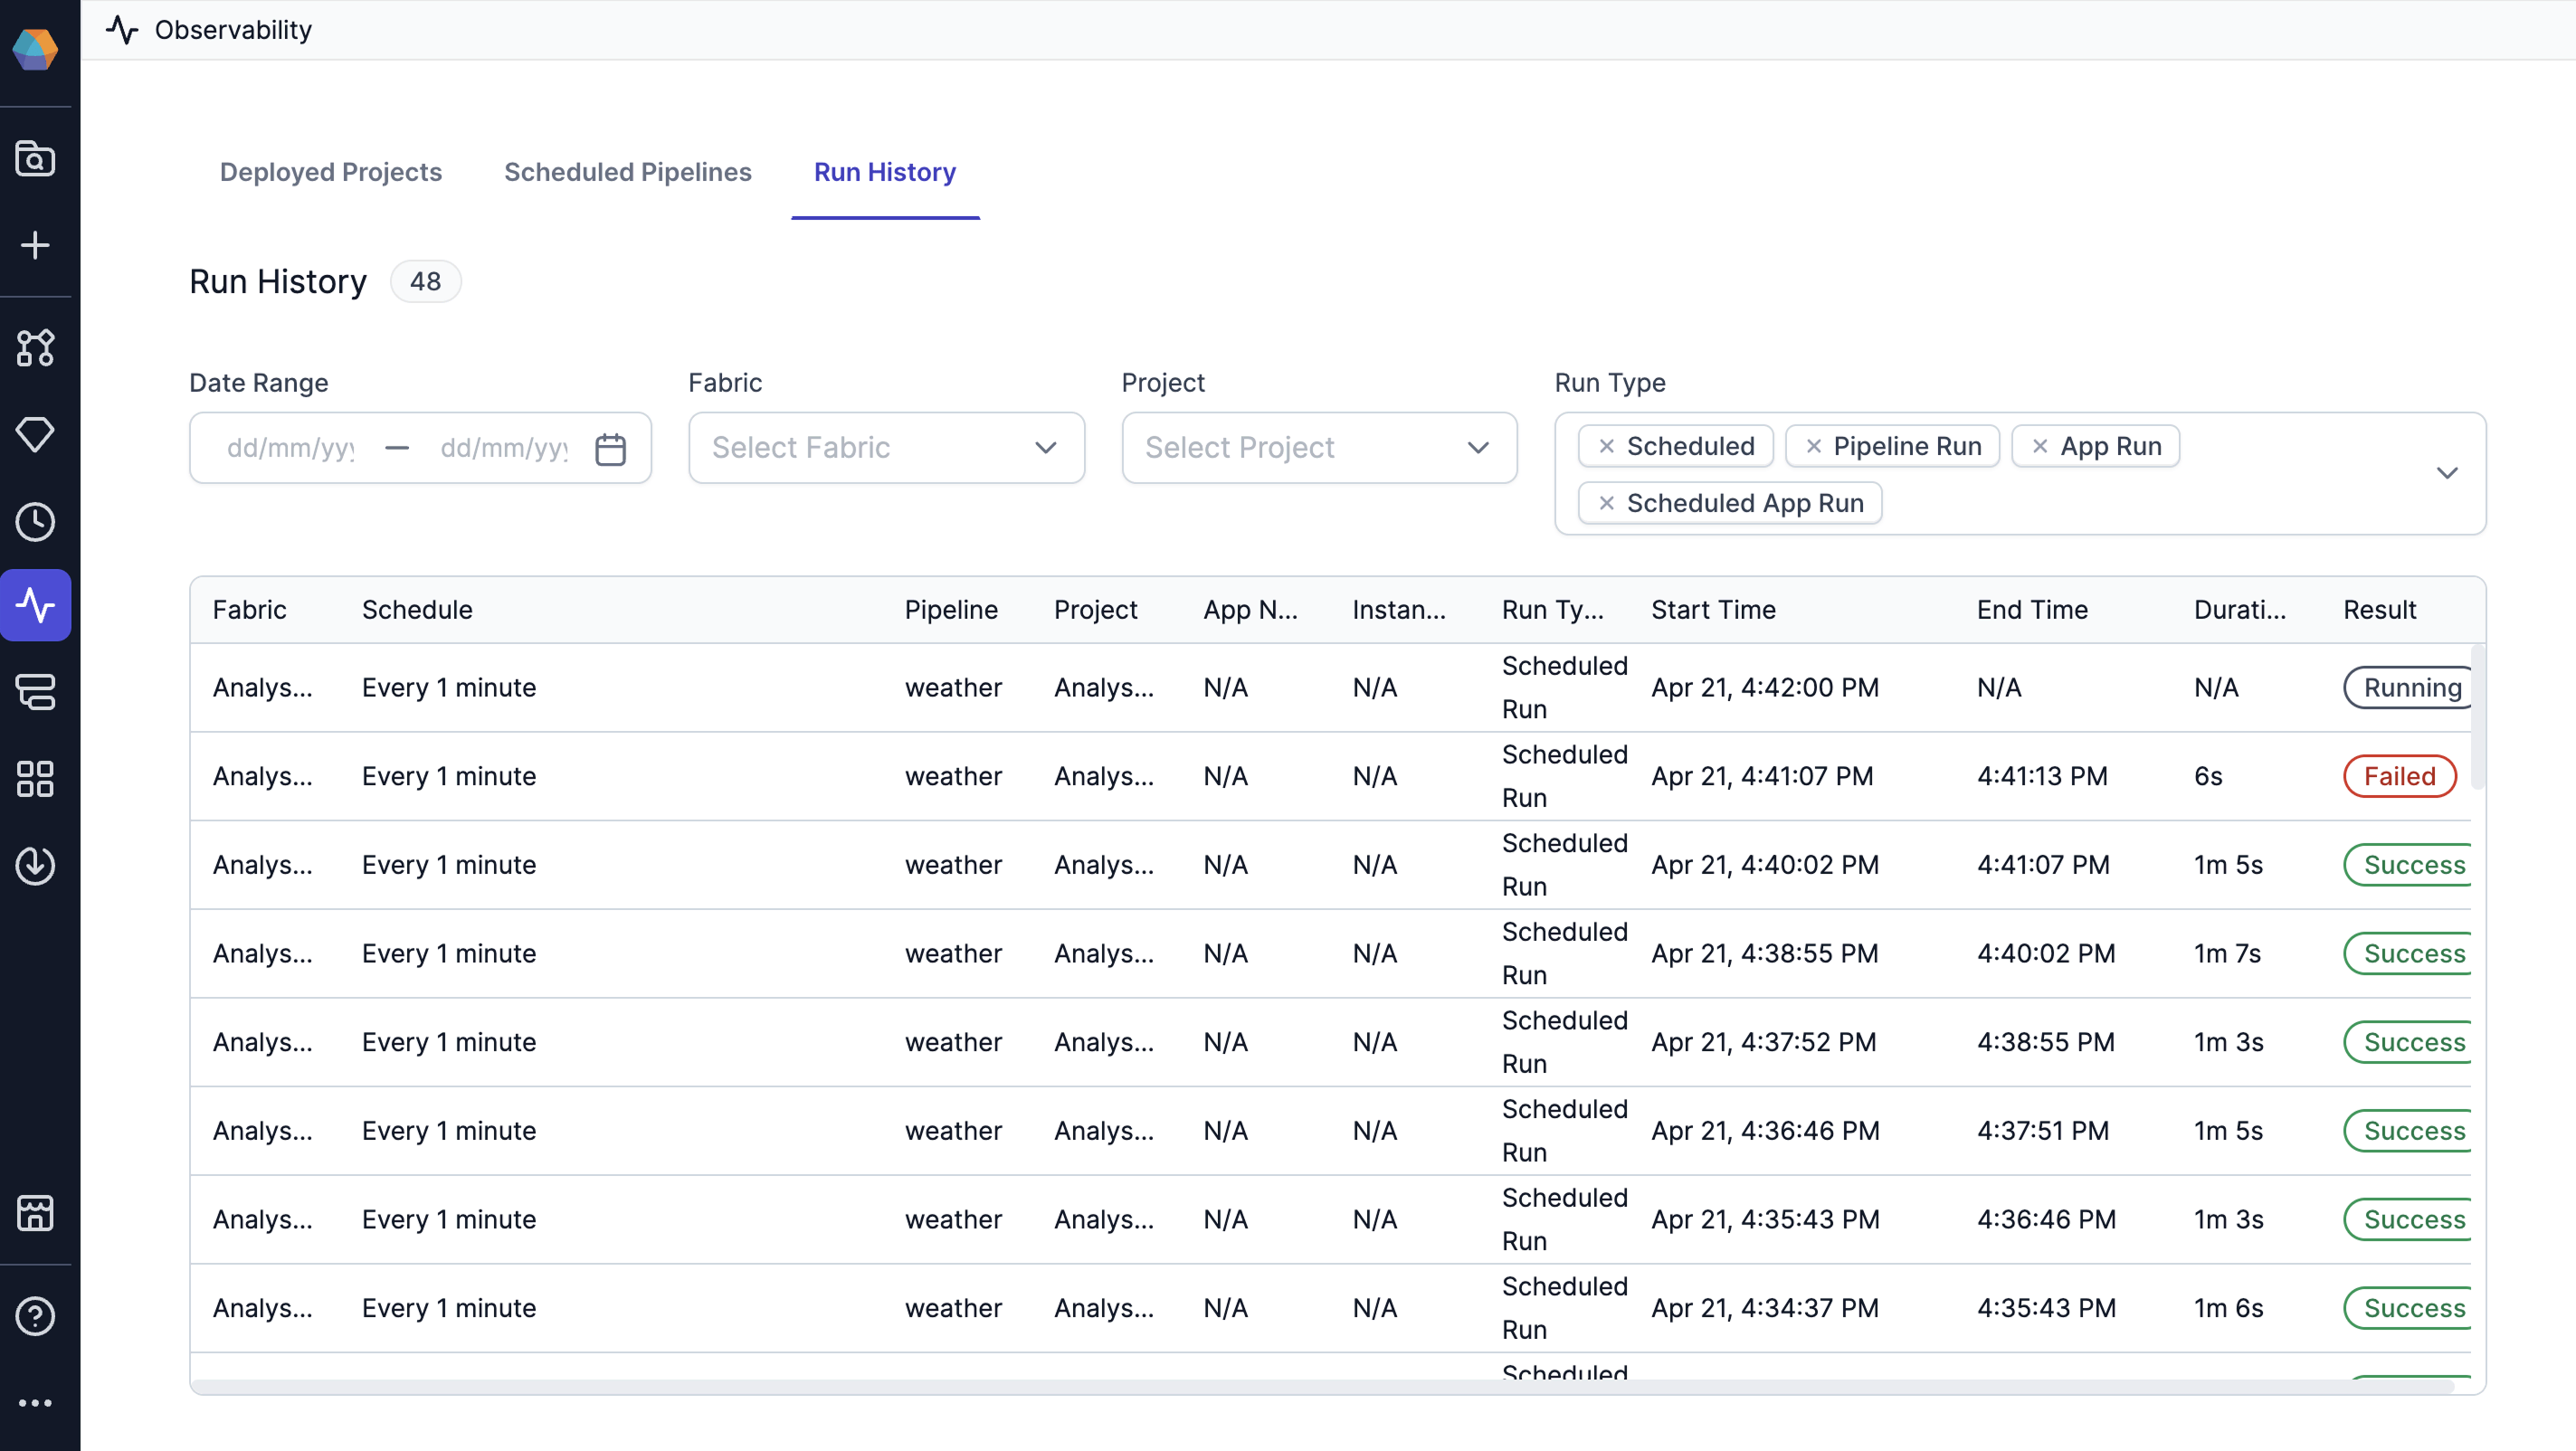Click the vertical table scrollbar
The width and height of the screenshot is (2576, 1451).
[2477, 717]
